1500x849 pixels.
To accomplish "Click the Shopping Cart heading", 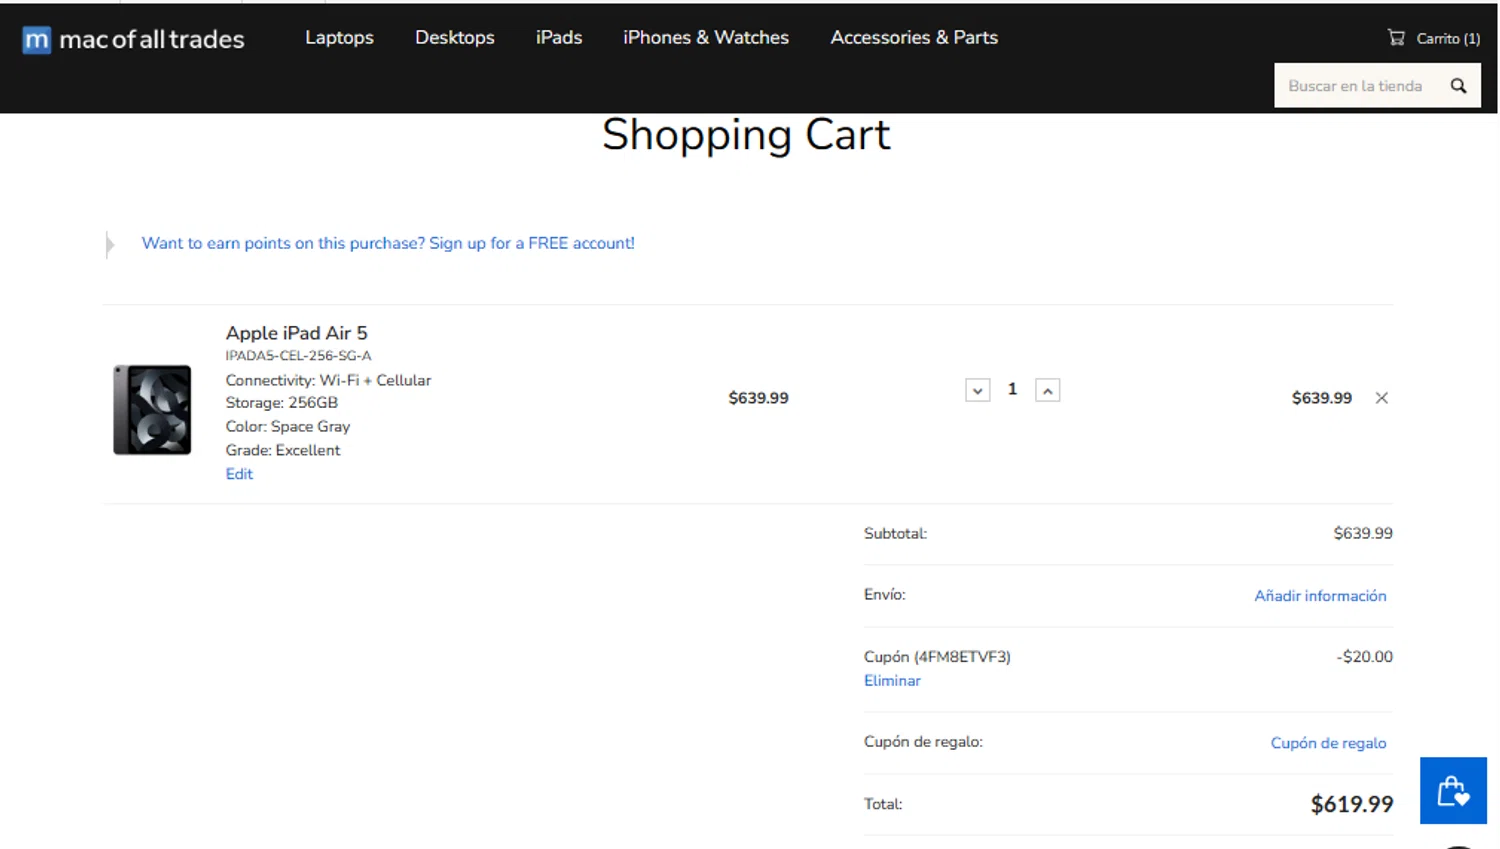I will [x=746, y=135].
